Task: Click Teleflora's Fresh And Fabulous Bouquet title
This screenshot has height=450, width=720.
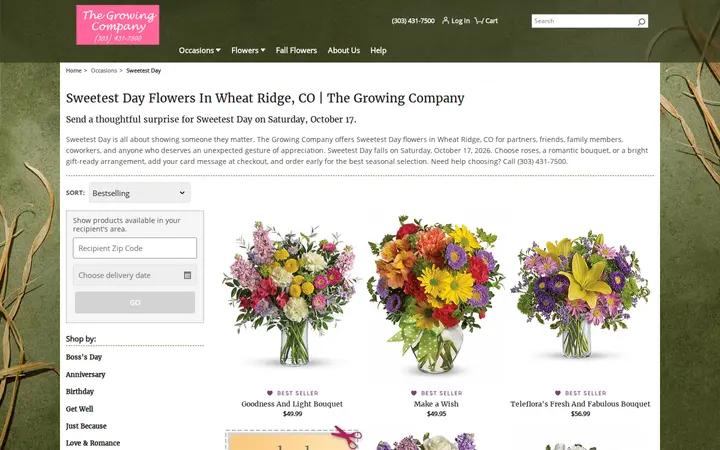Action: (580, 404)
